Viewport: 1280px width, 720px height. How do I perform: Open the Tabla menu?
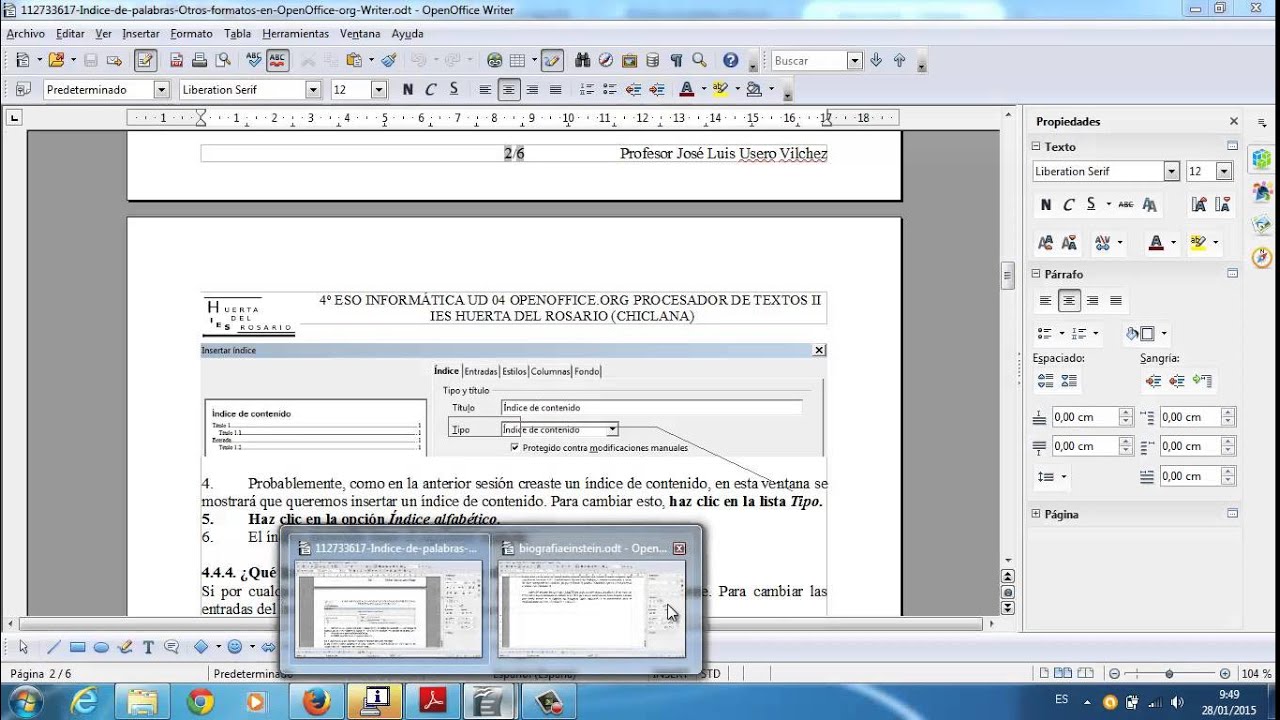point(237,33)
